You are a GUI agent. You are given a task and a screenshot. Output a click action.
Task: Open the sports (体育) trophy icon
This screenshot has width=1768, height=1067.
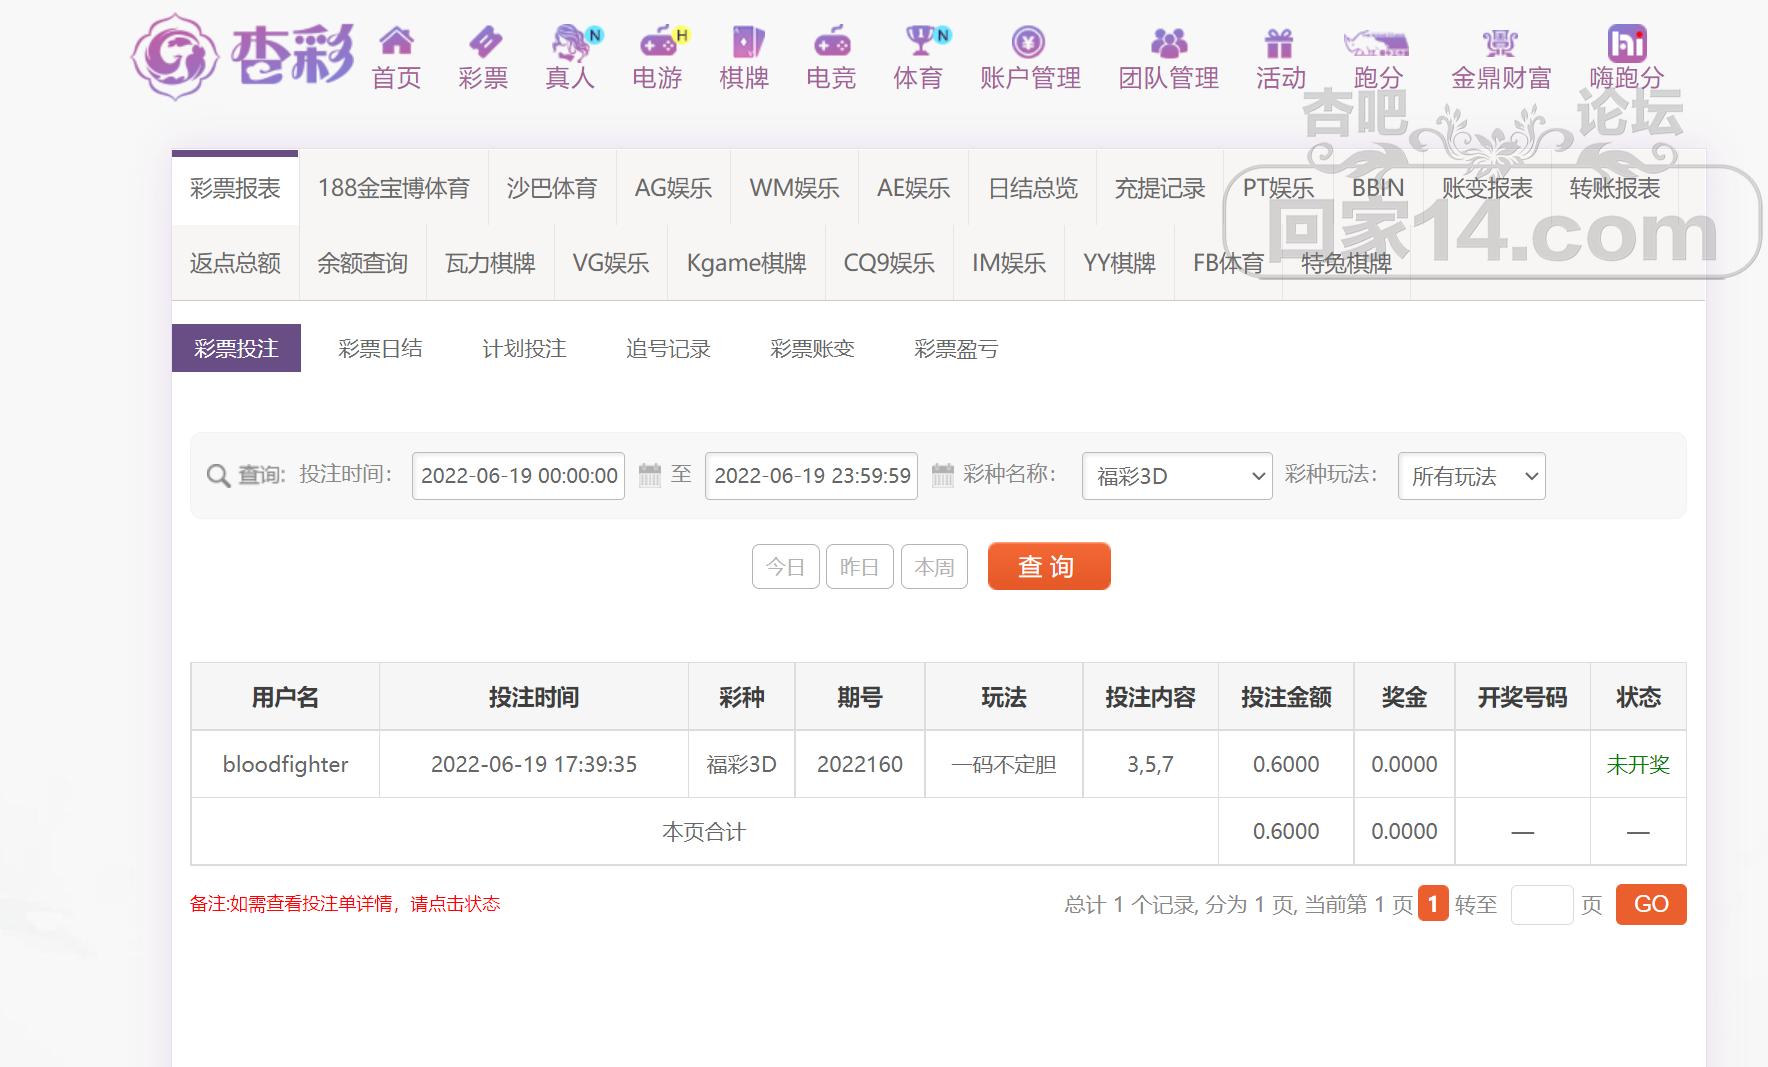point(919,42)
